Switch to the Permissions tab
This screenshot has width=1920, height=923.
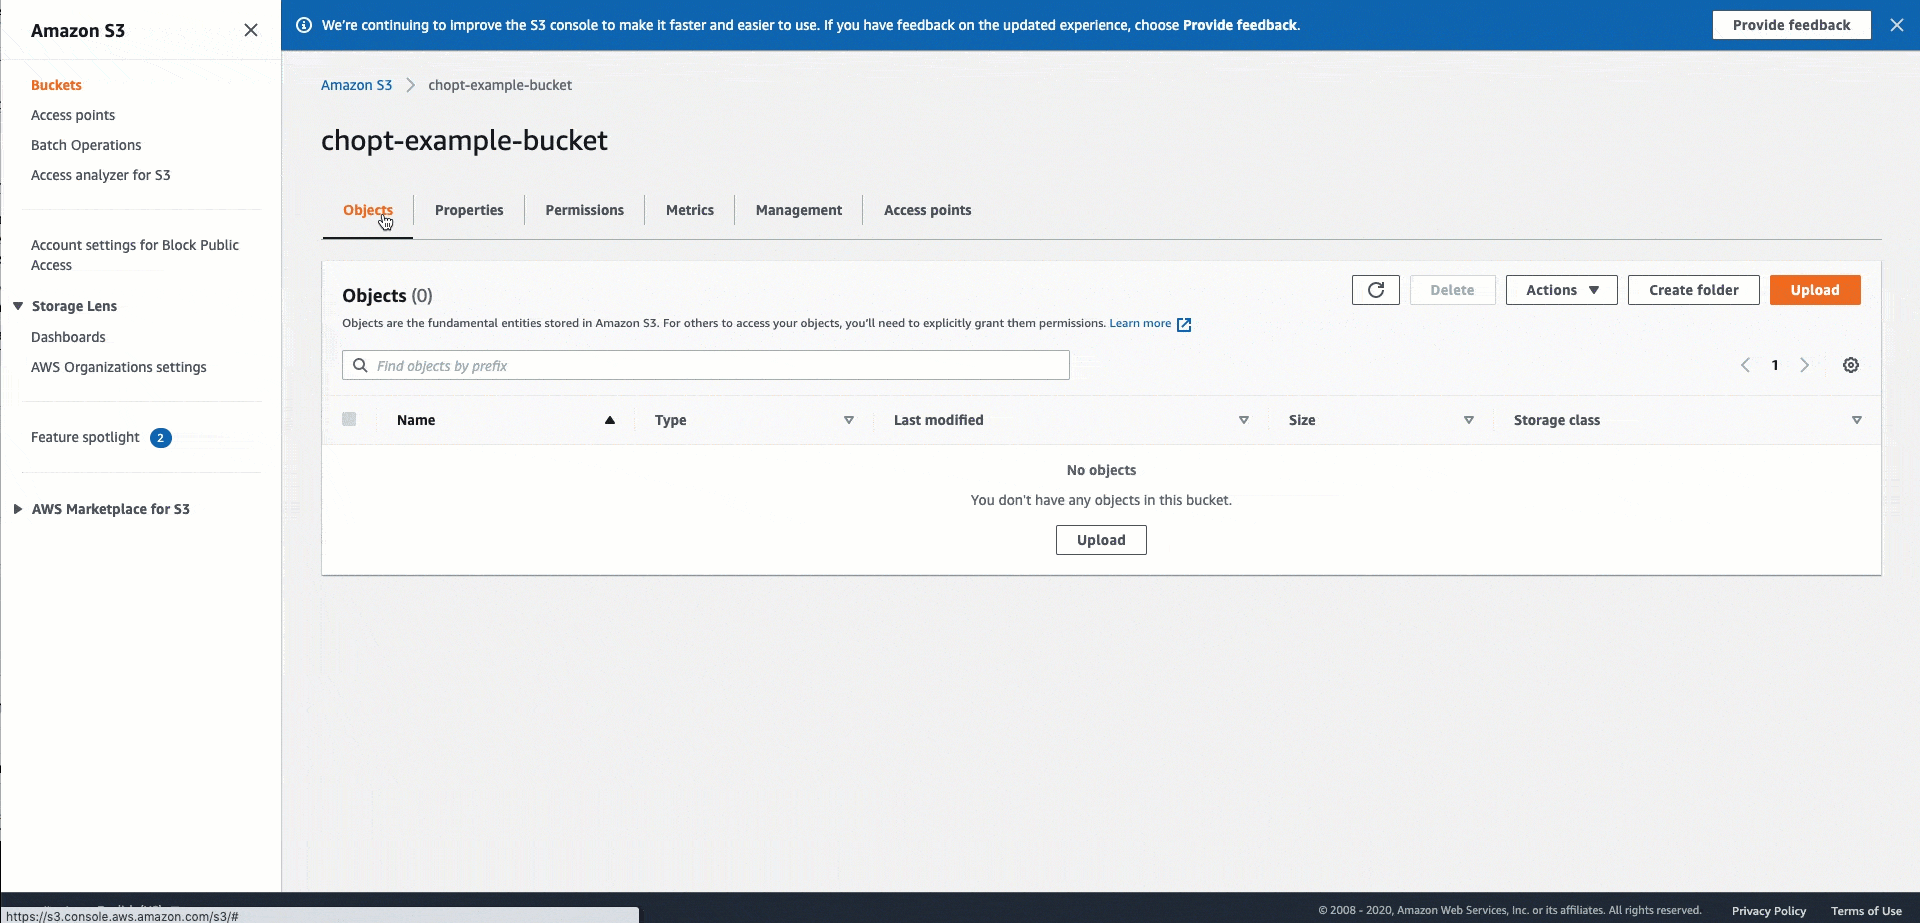[x=584, y=210]
